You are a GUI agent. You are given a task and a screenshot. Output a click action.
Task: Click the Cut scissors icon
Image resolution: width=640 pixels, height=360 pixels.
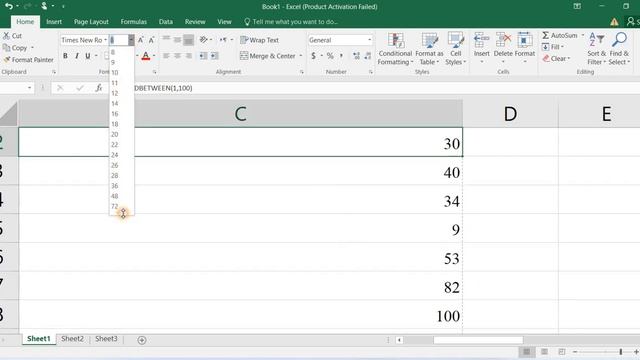6,36
